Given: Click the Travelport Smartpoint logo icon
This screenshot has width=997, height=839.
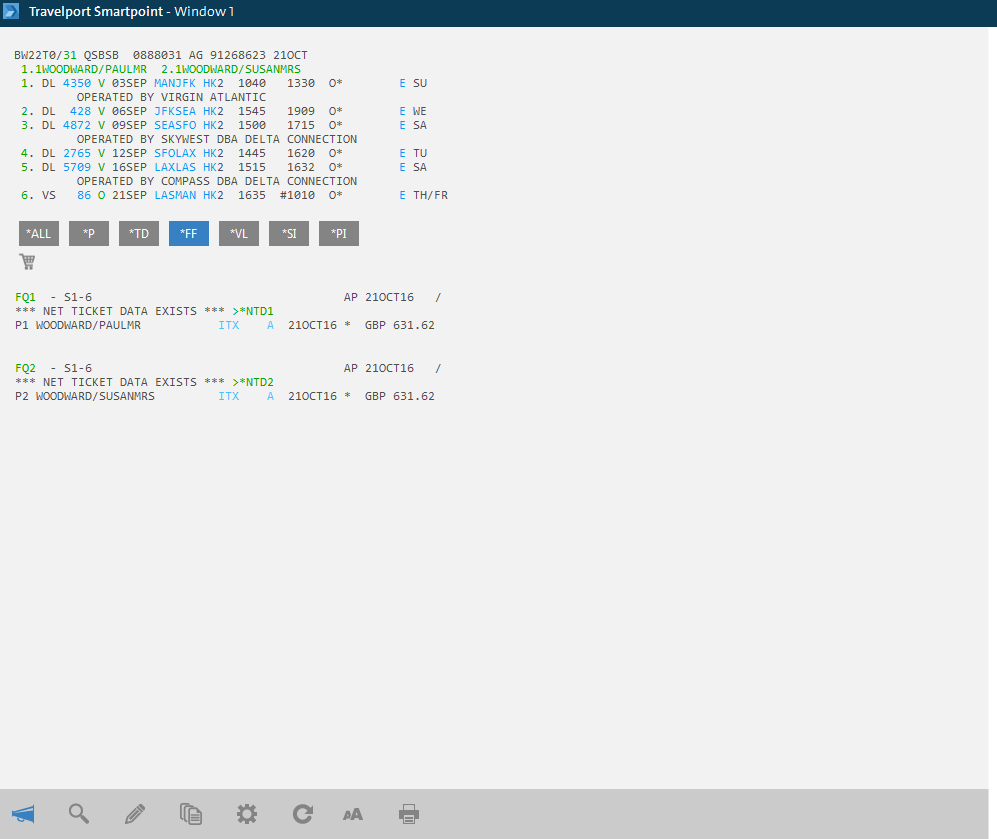Looking at the screenshot, I should pyautogui.click(x=11, y=11).
